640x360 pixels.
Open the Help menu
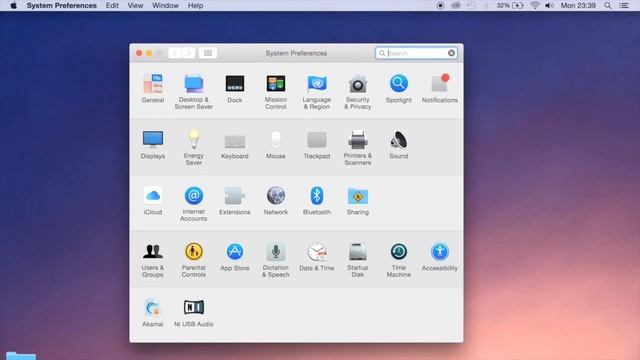196,5
